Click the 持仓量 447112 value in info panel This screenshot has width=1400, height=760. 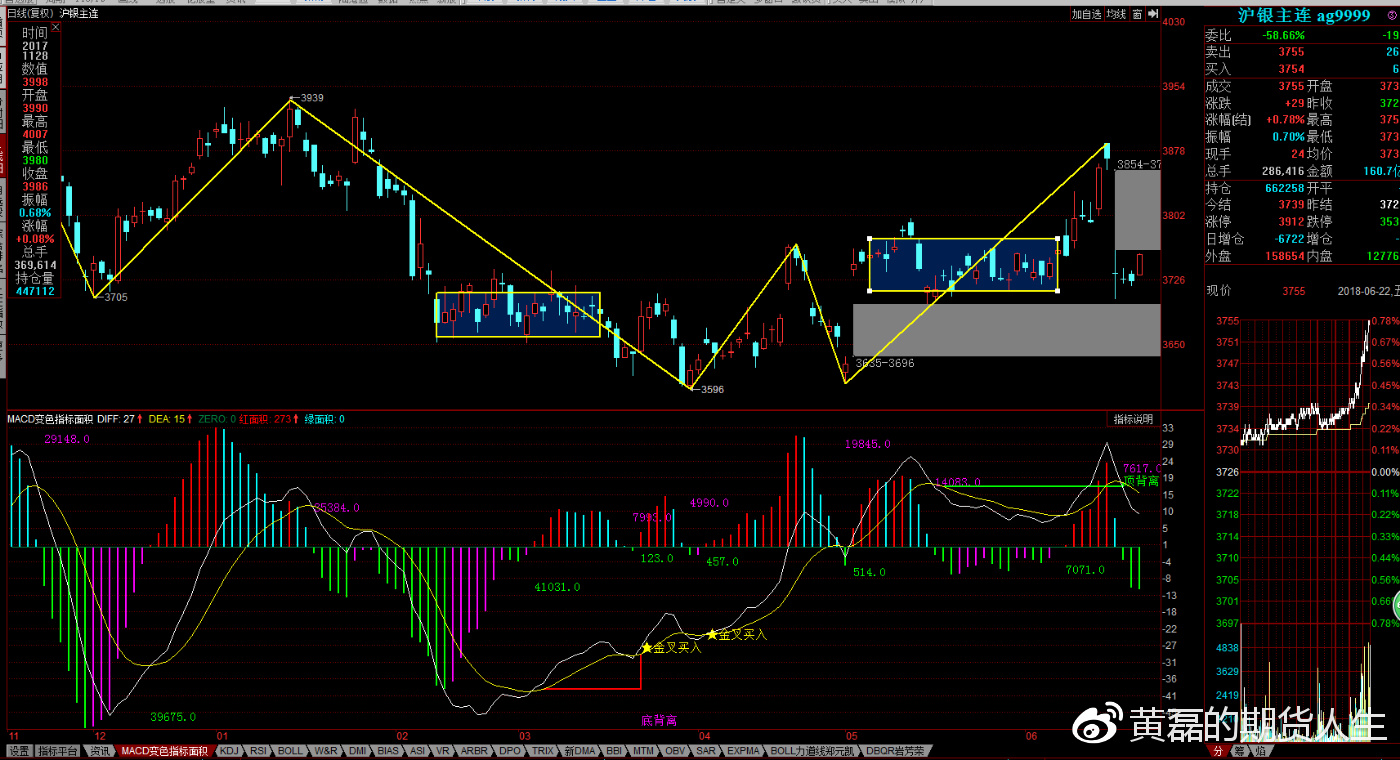tap(35, 291)
